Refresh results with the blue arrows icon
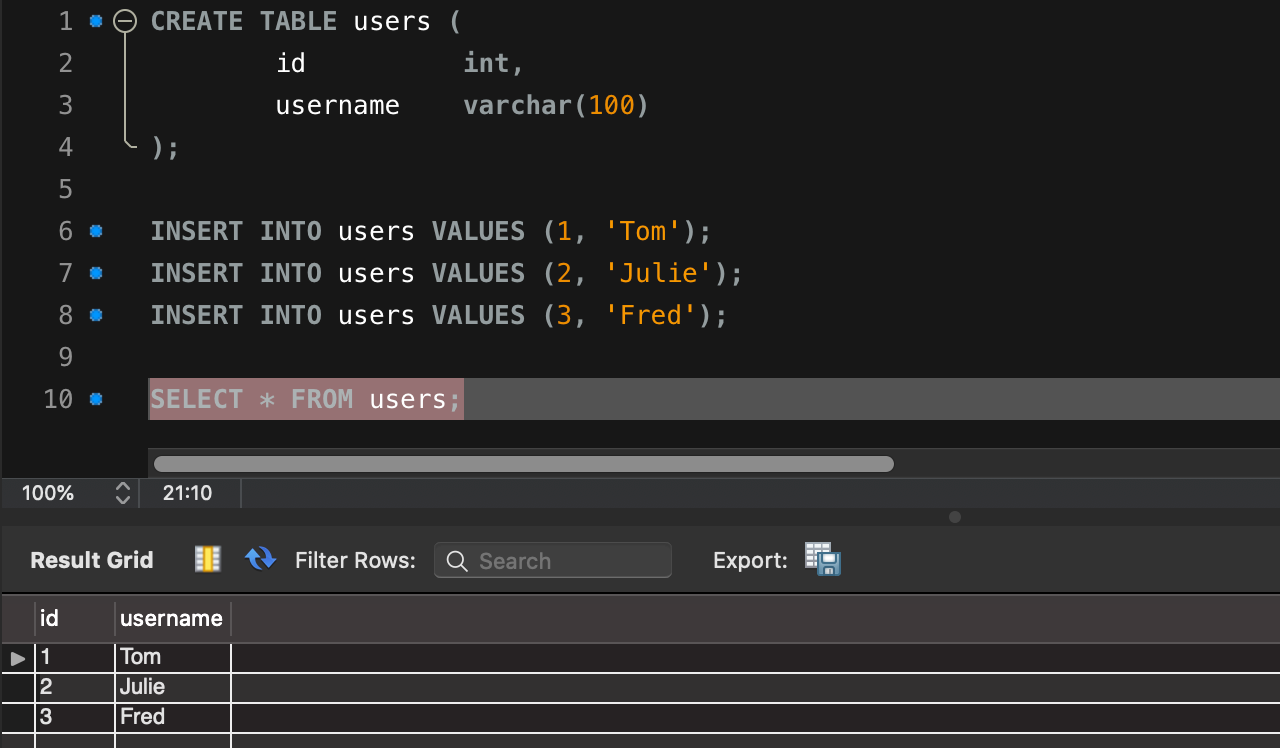This screenshot has width=1280, height=748. tap(260, 559)
